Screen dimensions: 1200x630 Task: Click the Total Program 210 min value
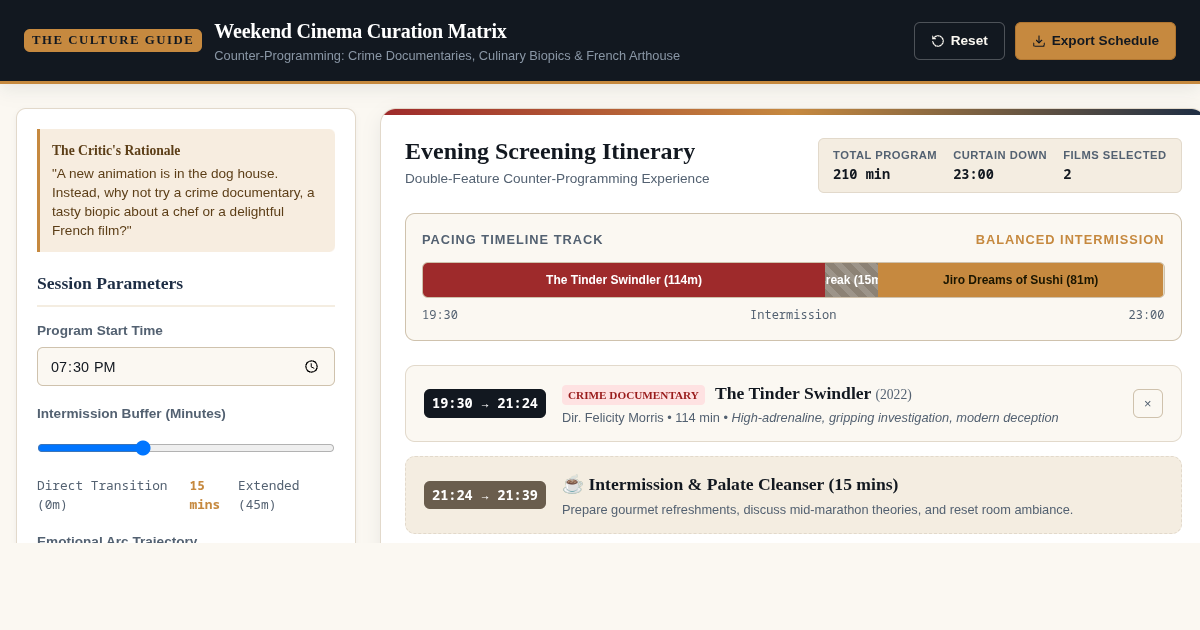pos(861,174)
